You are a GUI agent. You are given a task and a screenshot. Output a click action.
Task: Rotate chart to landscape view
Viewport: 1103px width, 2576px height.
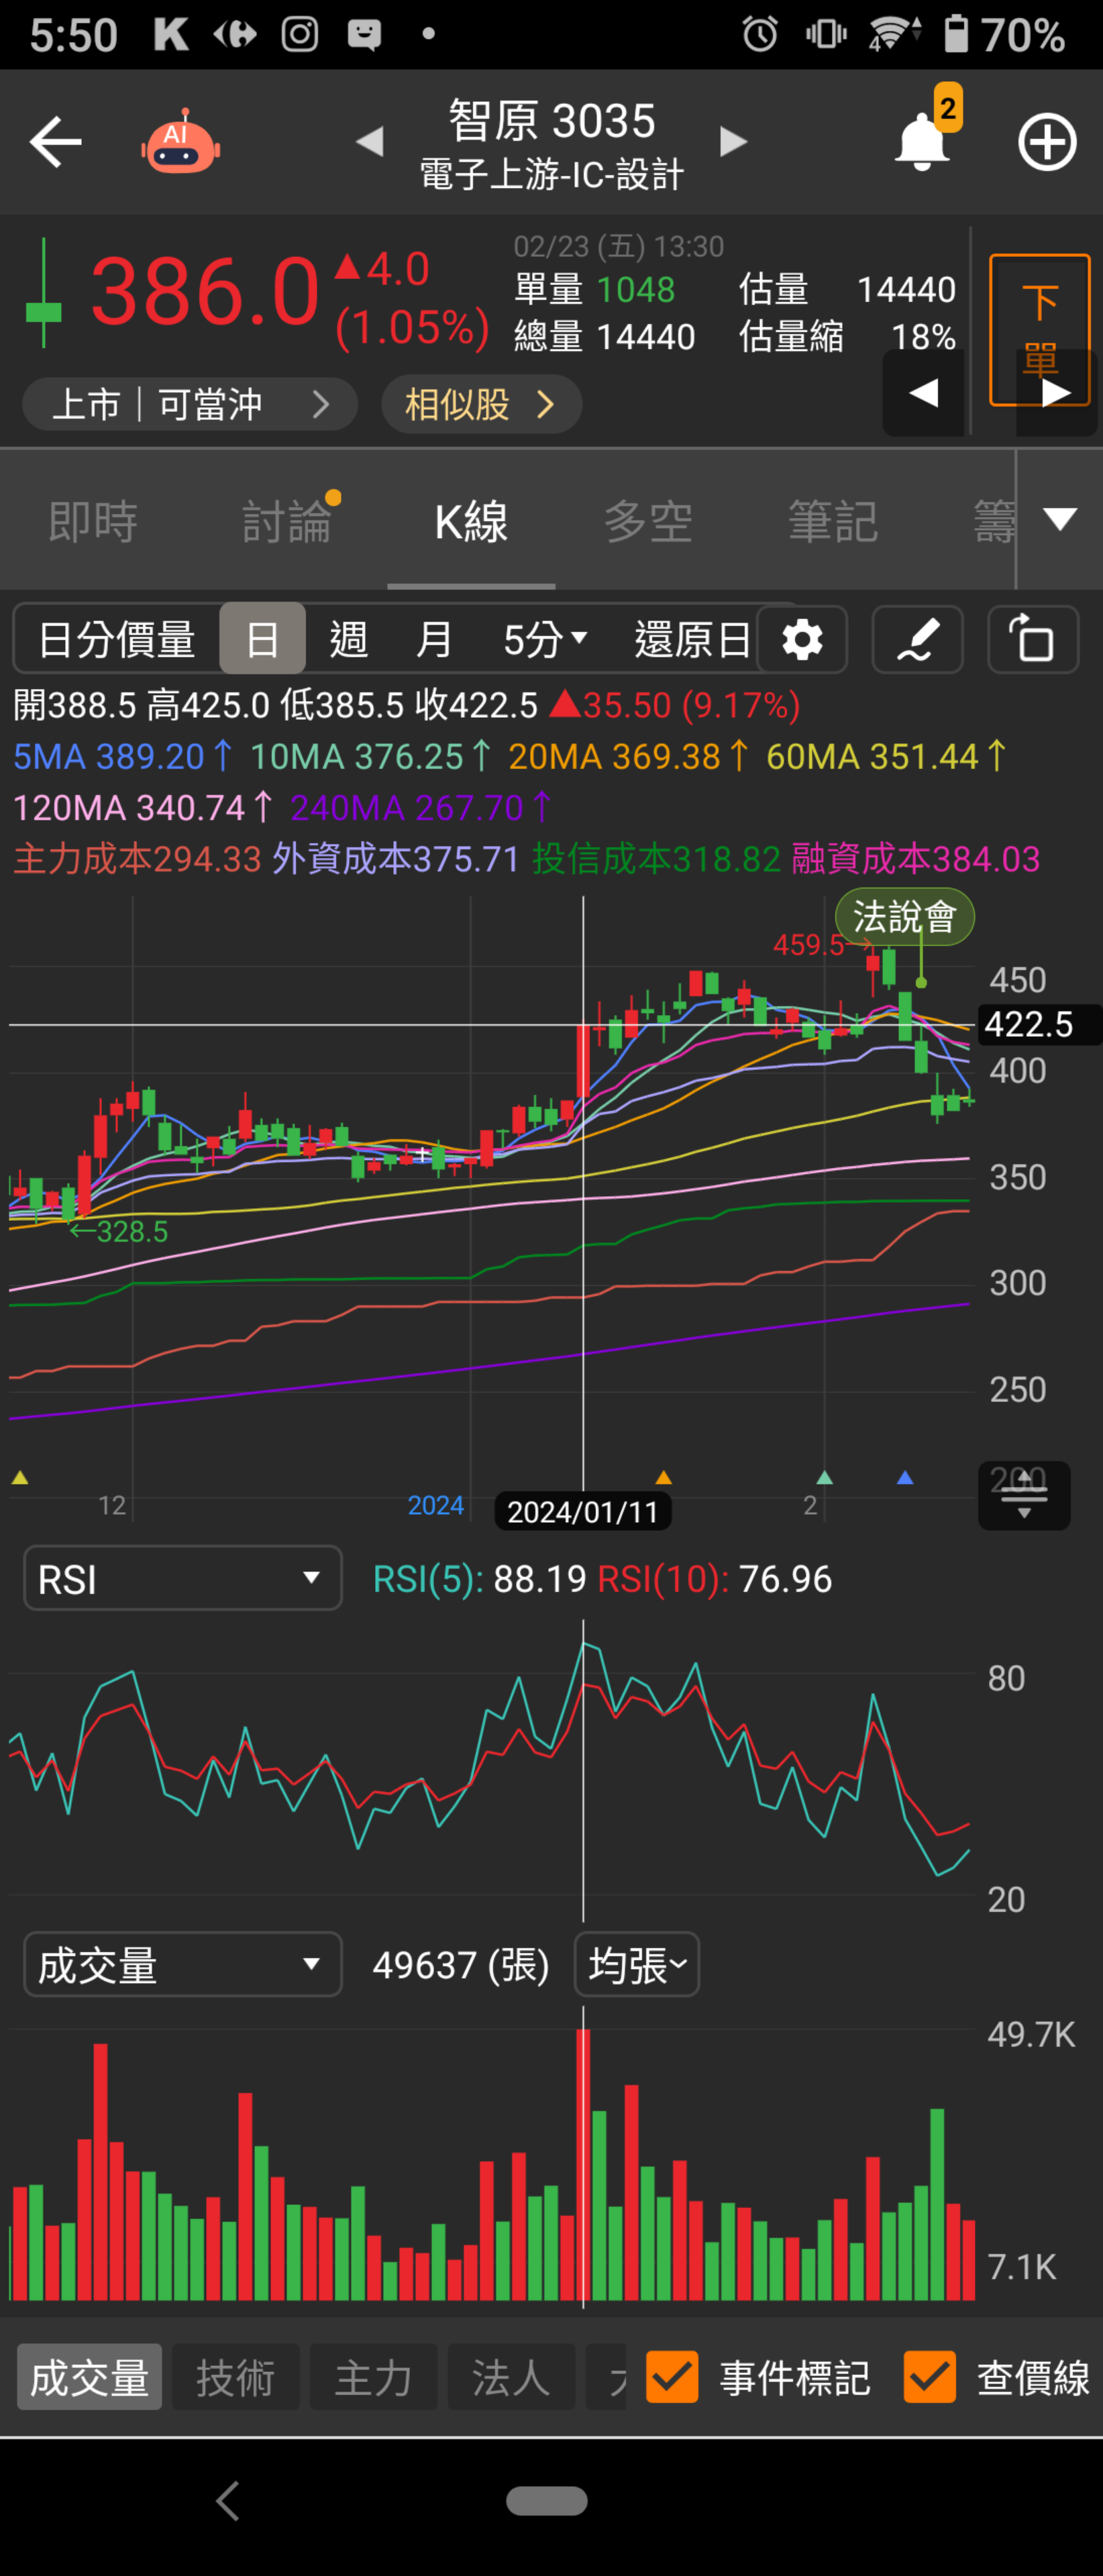tap(1032, 640)
